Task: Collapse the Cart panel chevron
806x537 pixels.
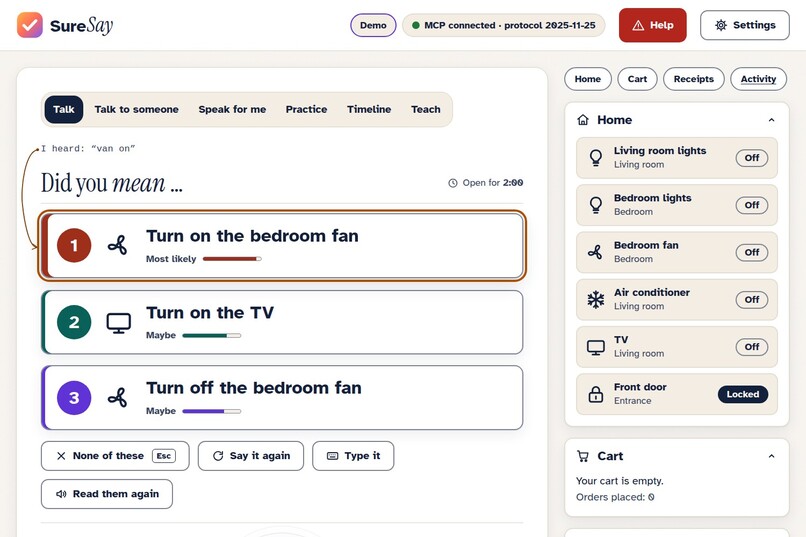Action: [771, 456]
